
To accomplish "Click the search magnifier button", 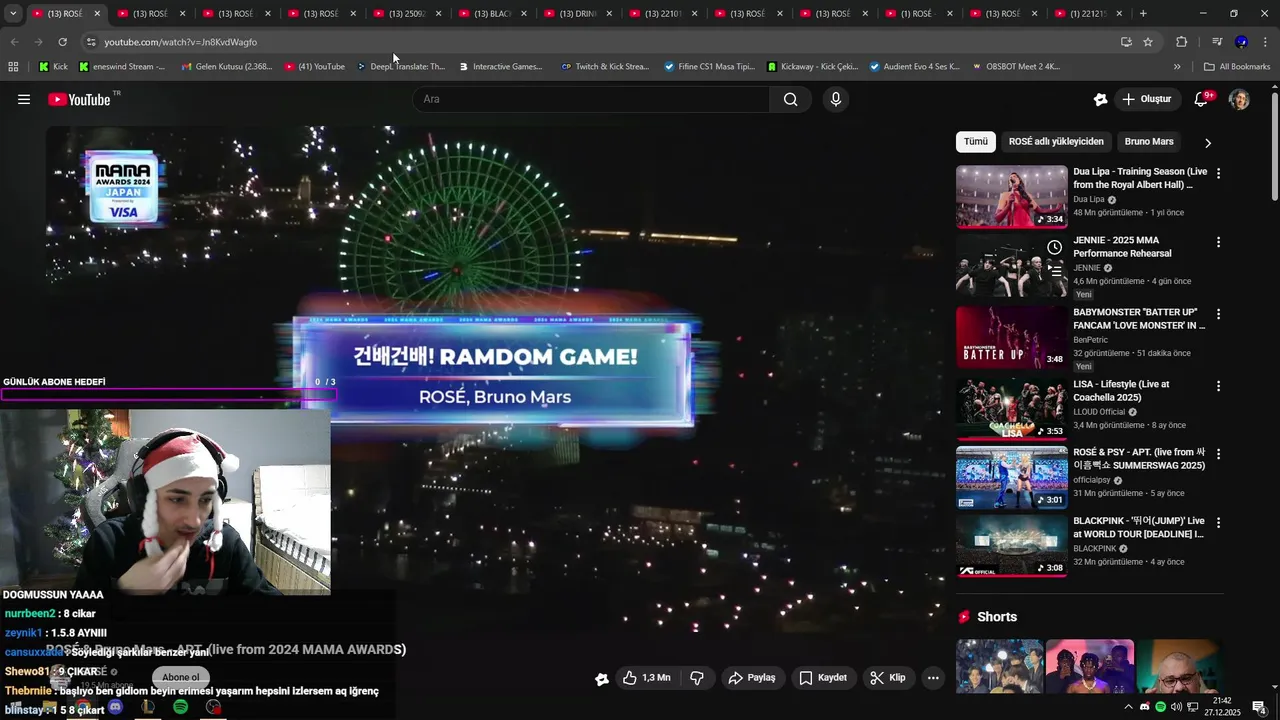I will click(790, 99).
